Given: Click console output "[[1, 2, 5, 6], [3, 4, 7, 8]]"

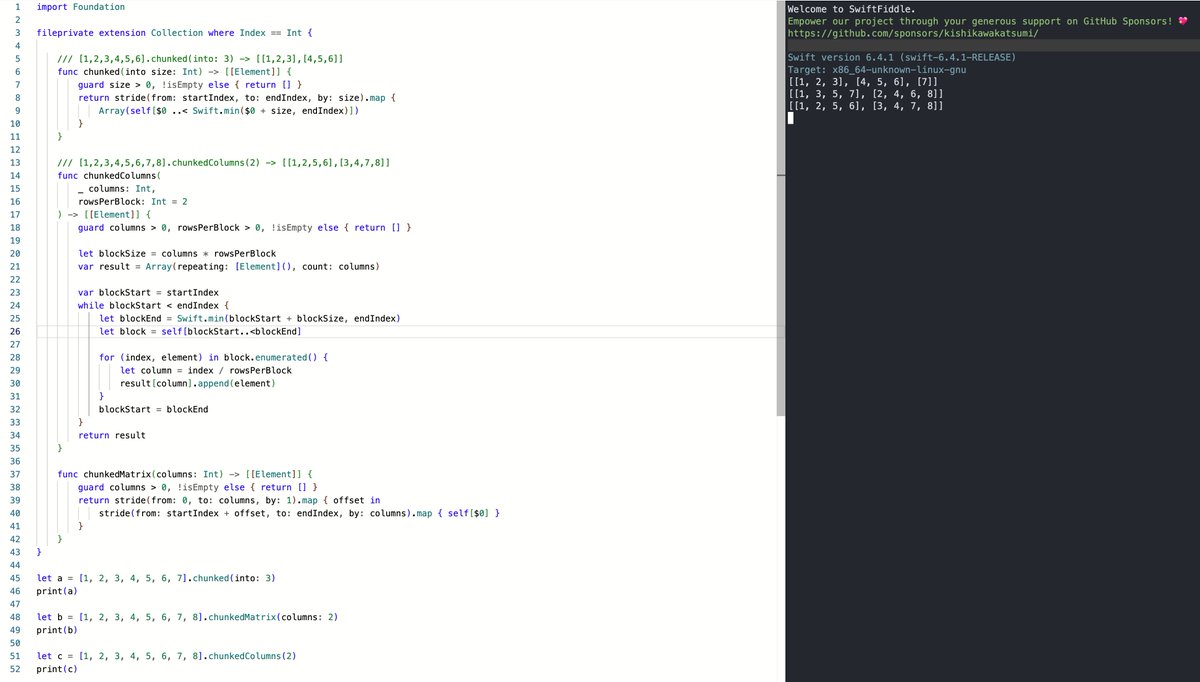Looking at the screenshot, I should [x=866, y=105].
